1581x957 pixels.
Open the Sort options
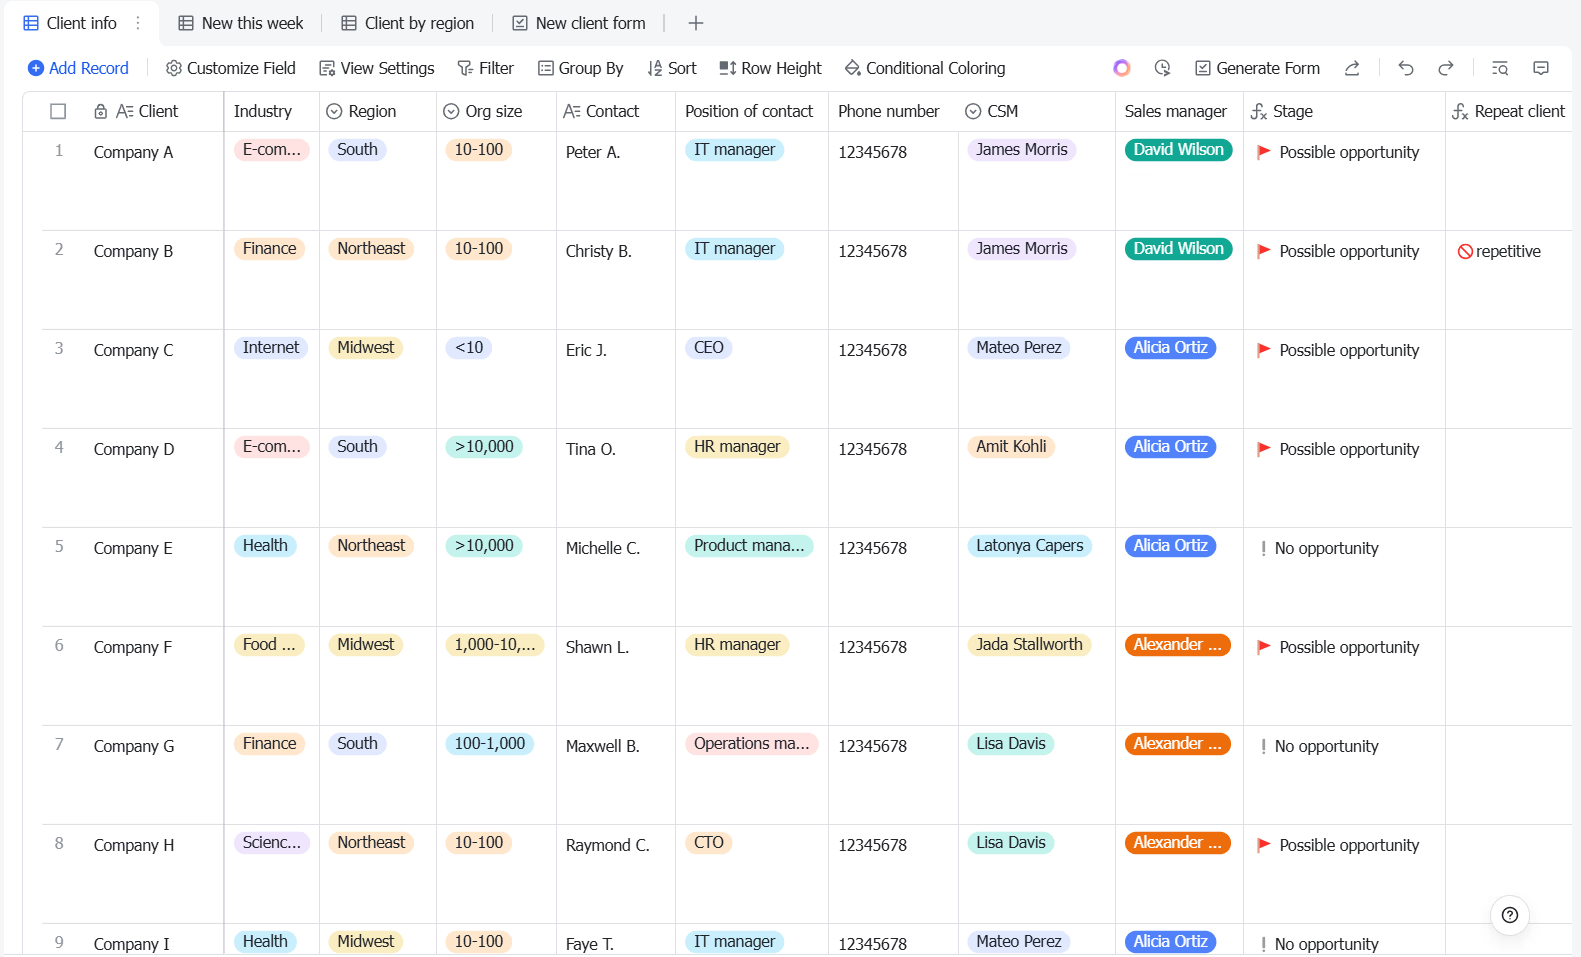[x=672, y=68]
